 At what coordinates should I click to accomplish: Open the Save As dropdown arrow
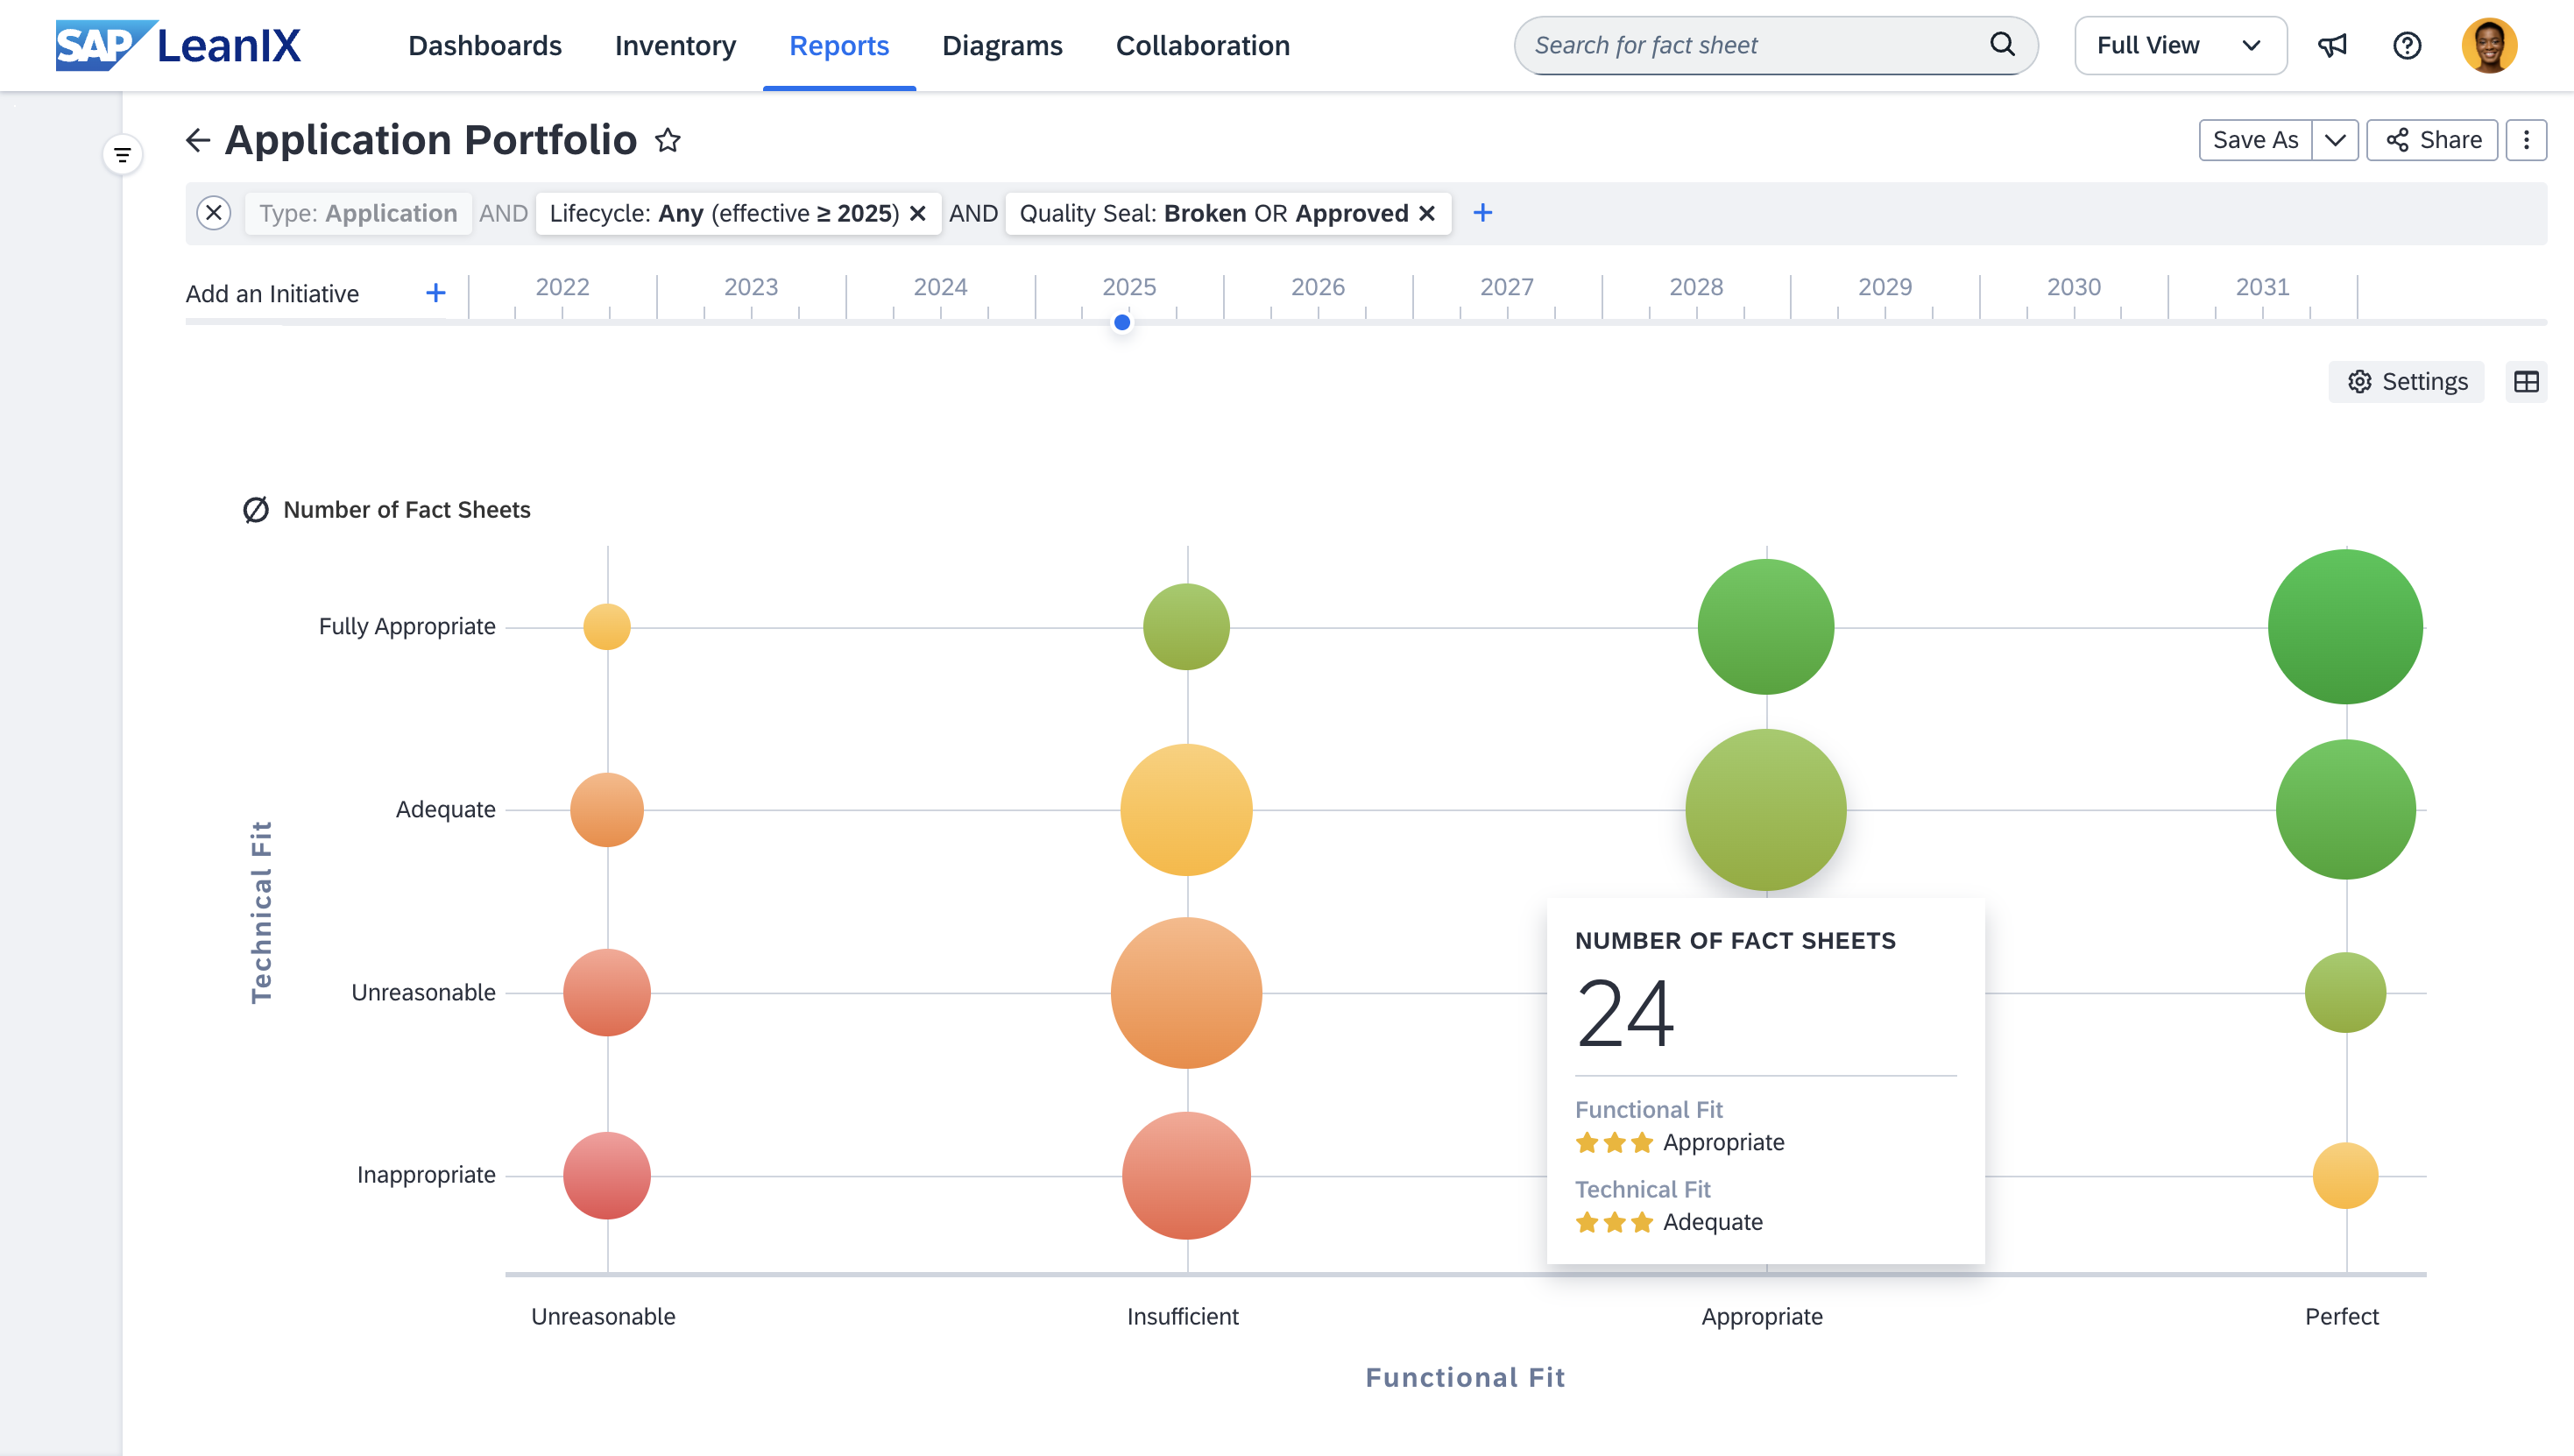(2335, 140)
